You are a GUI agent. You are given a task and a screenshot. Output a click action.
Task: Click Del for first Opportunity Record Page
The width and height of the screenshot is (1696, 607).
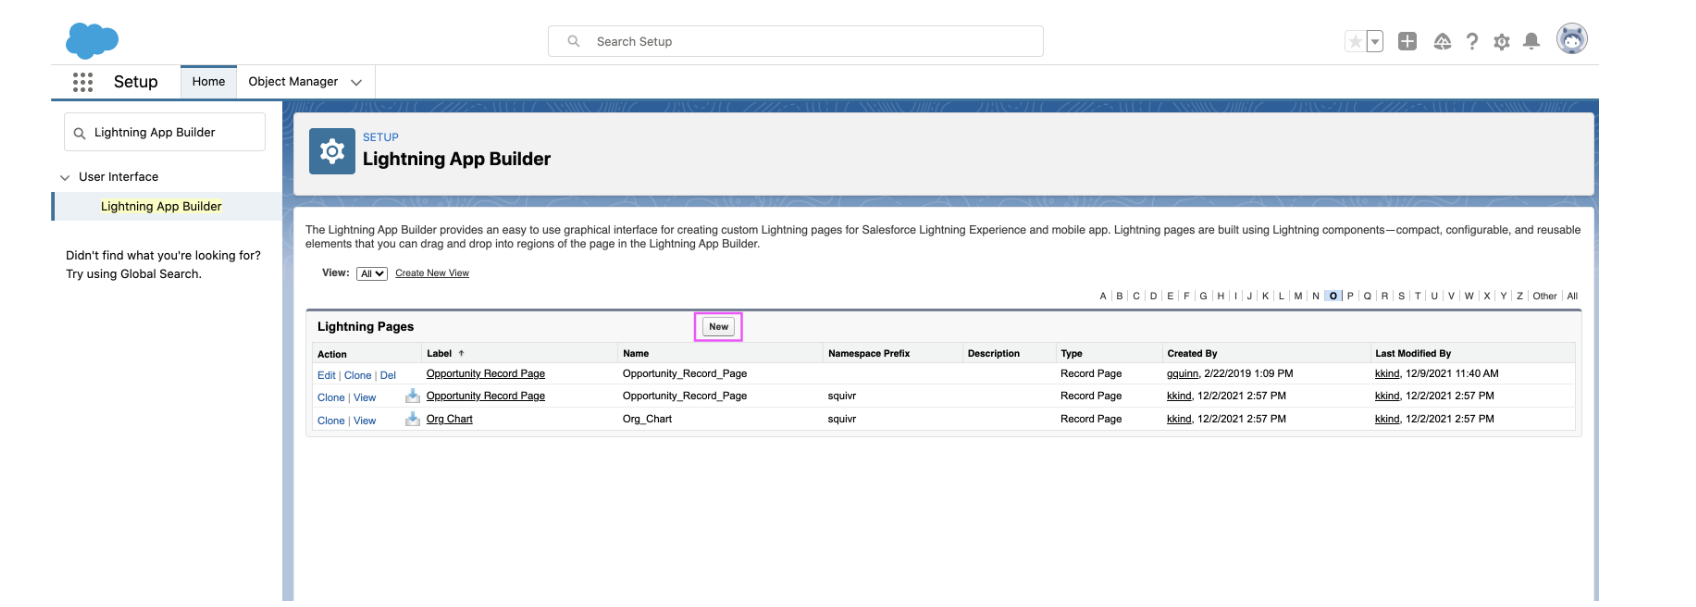(x=388, y=376)
